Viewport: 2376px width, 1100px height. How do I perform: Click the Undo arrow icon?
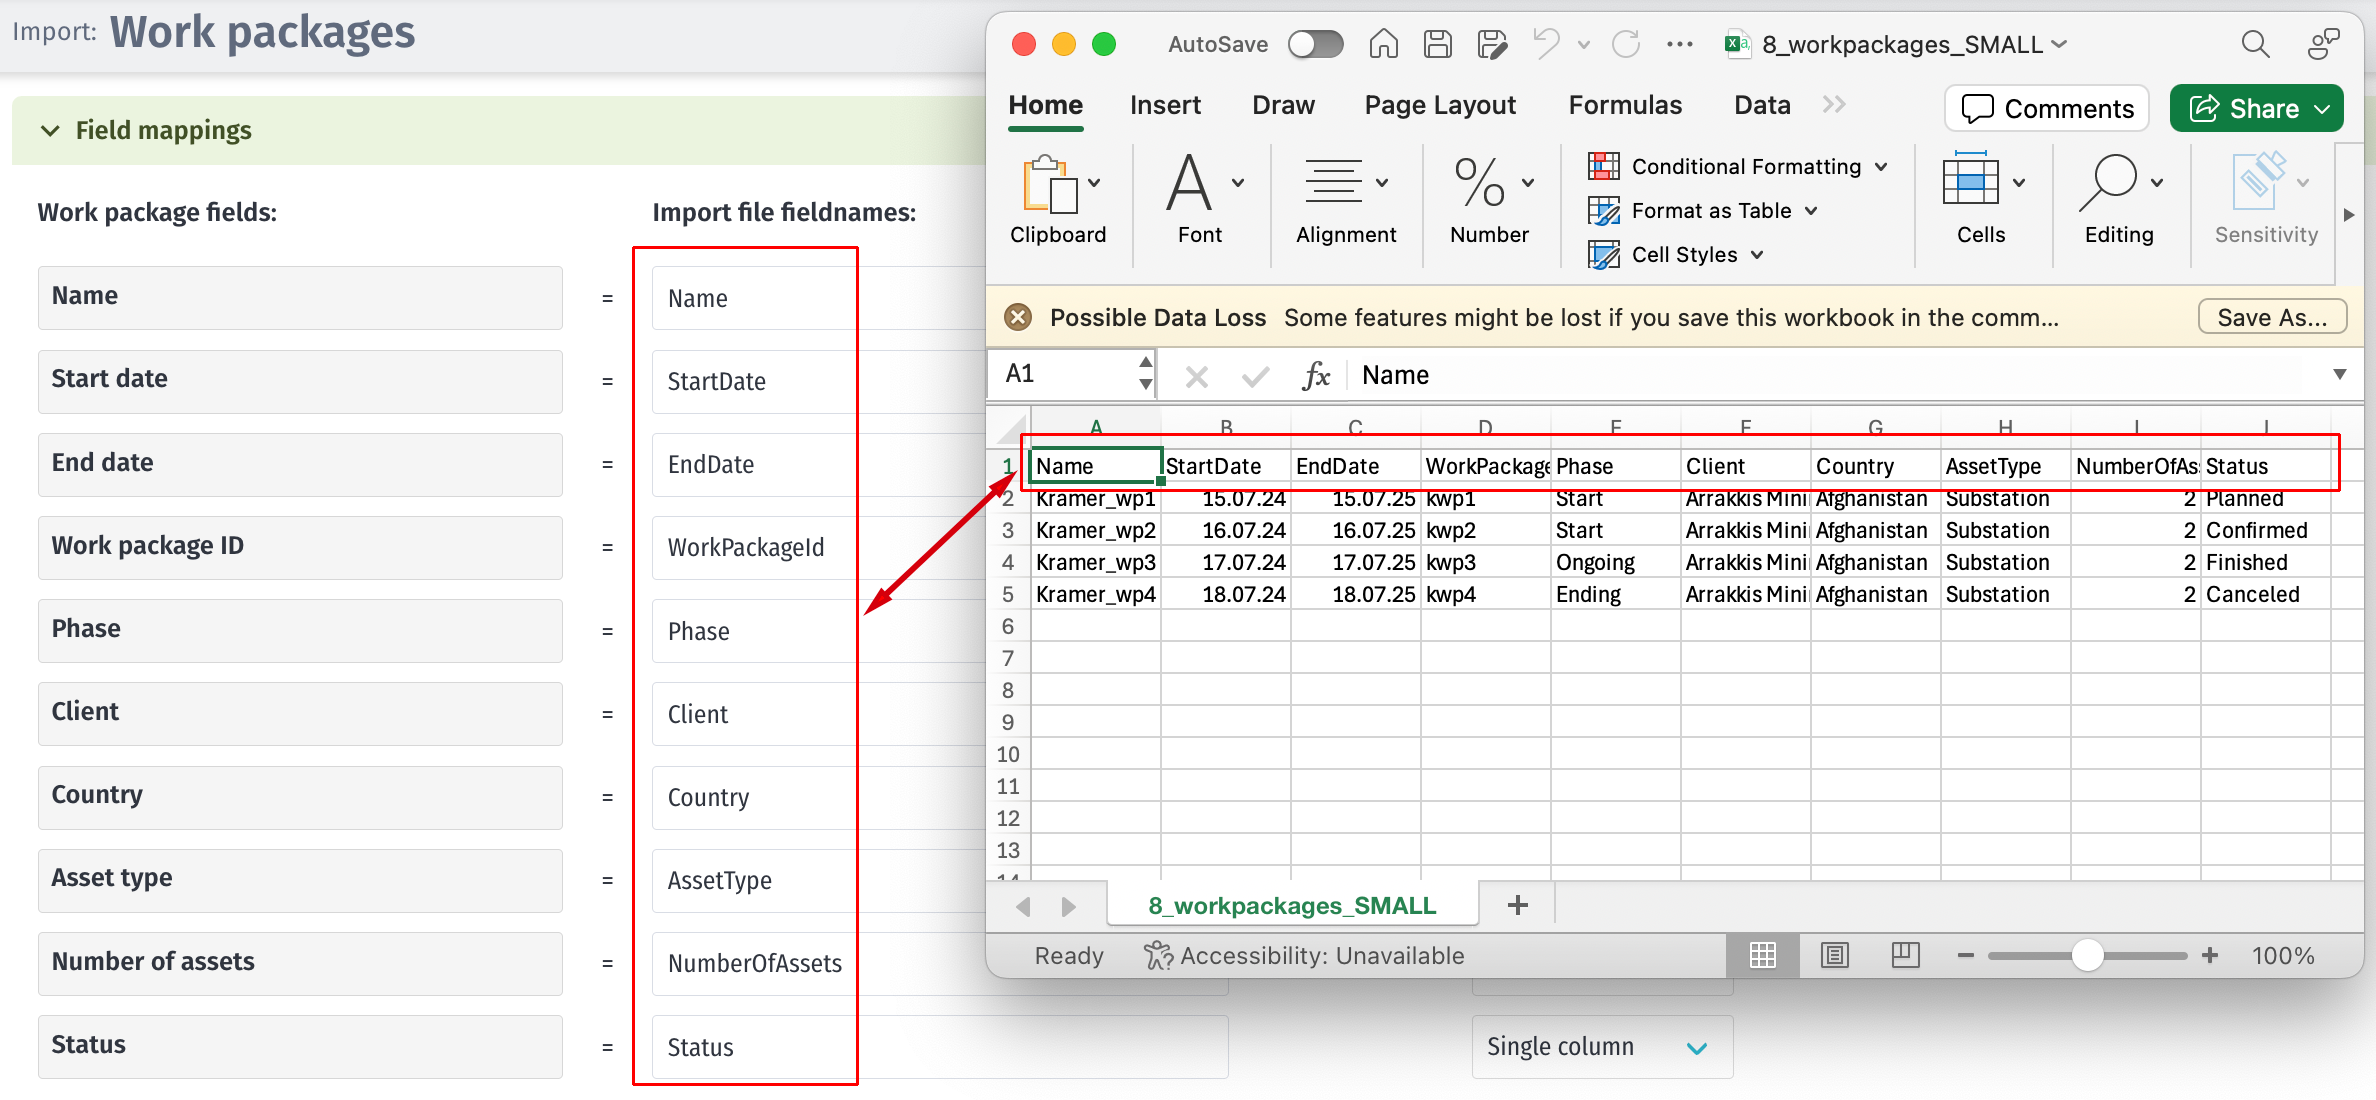[x=1546, y=44]
